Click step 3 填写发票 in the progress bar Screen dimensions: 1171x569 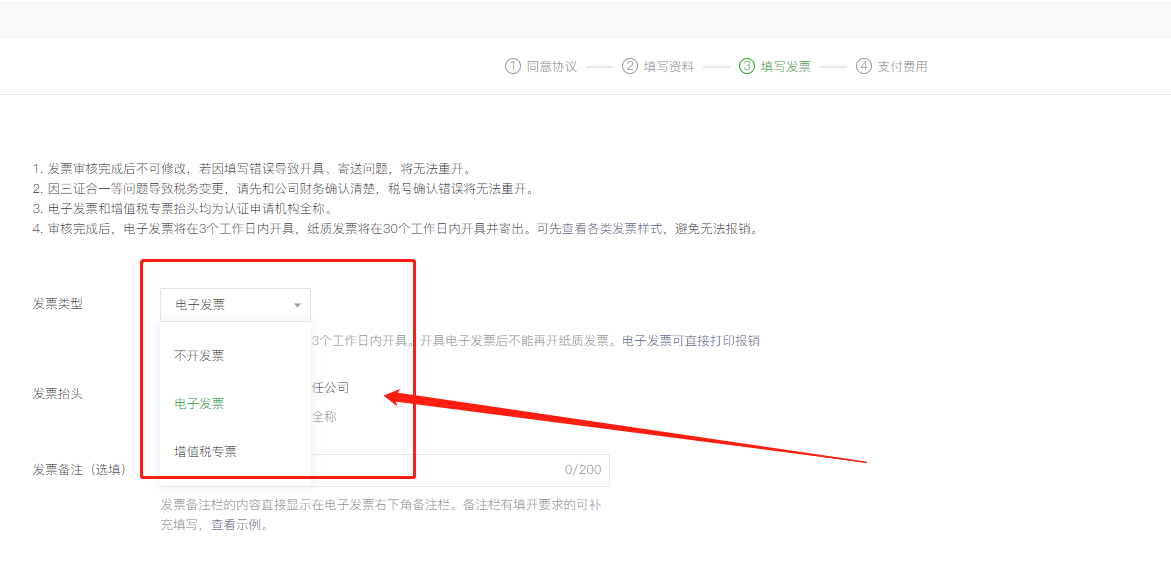[x=775, y=66]
